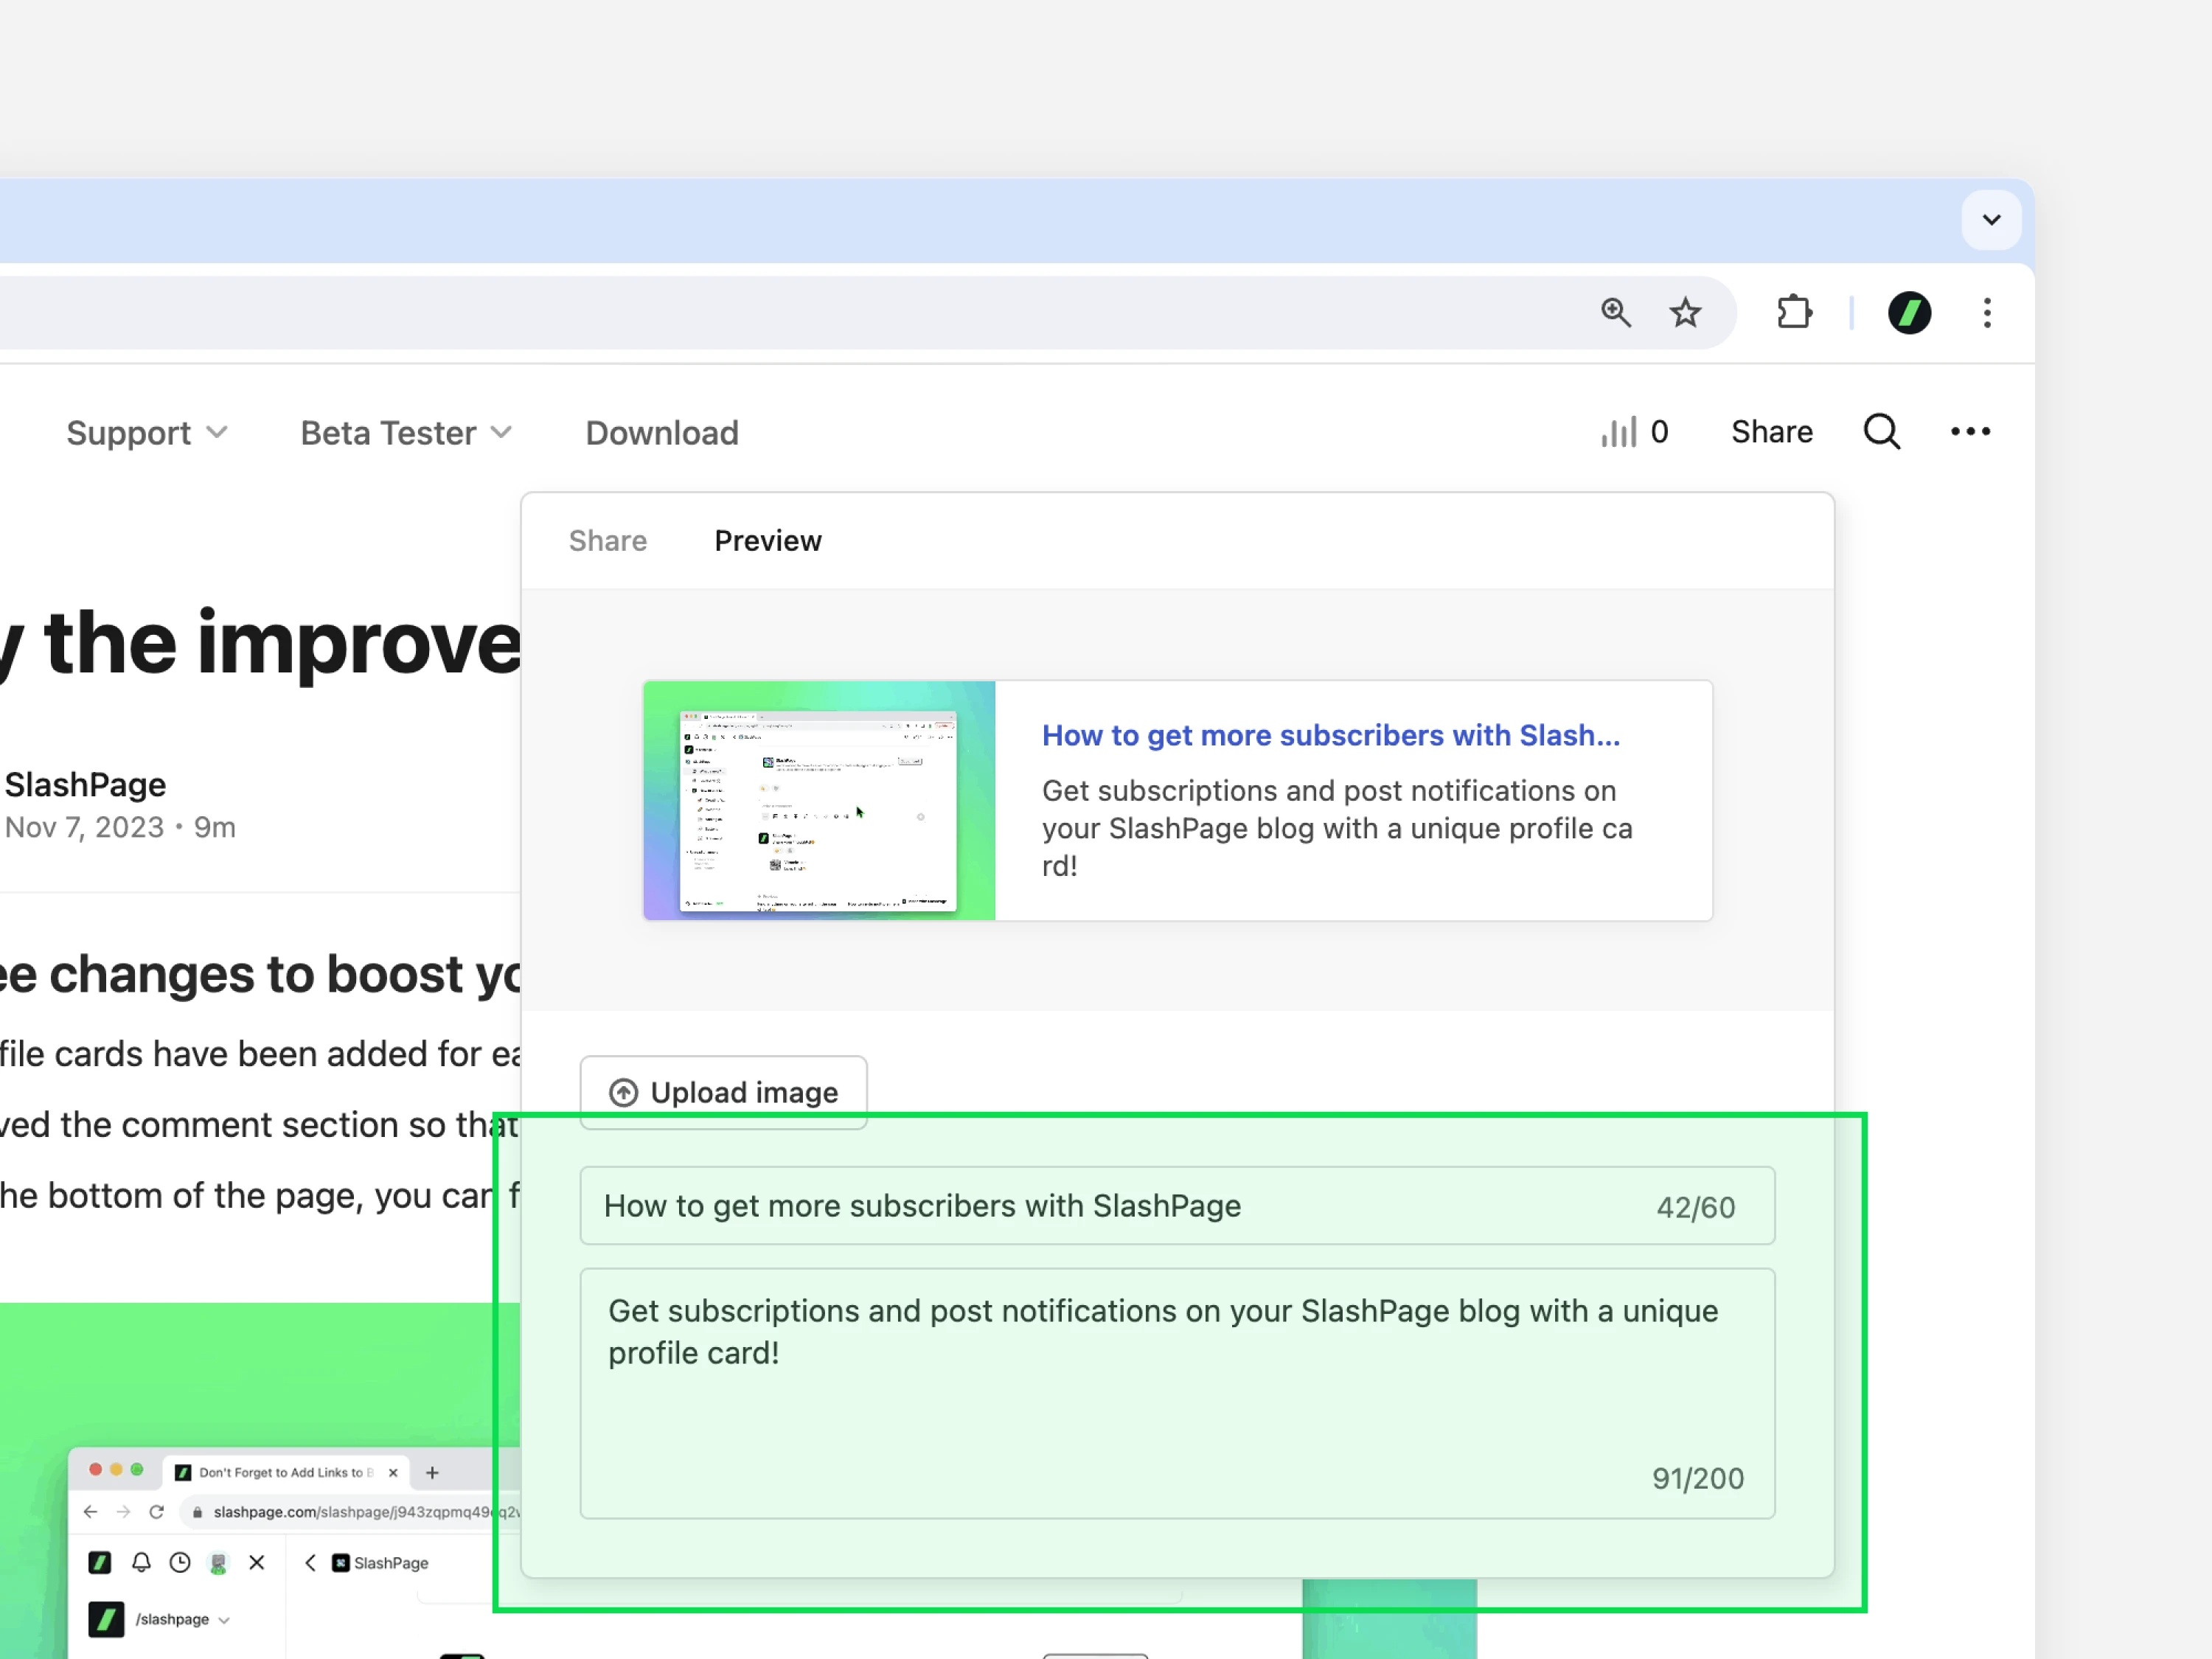
Task: Bookmark this page with the star icon
Action: click(x=1686, y=313)
